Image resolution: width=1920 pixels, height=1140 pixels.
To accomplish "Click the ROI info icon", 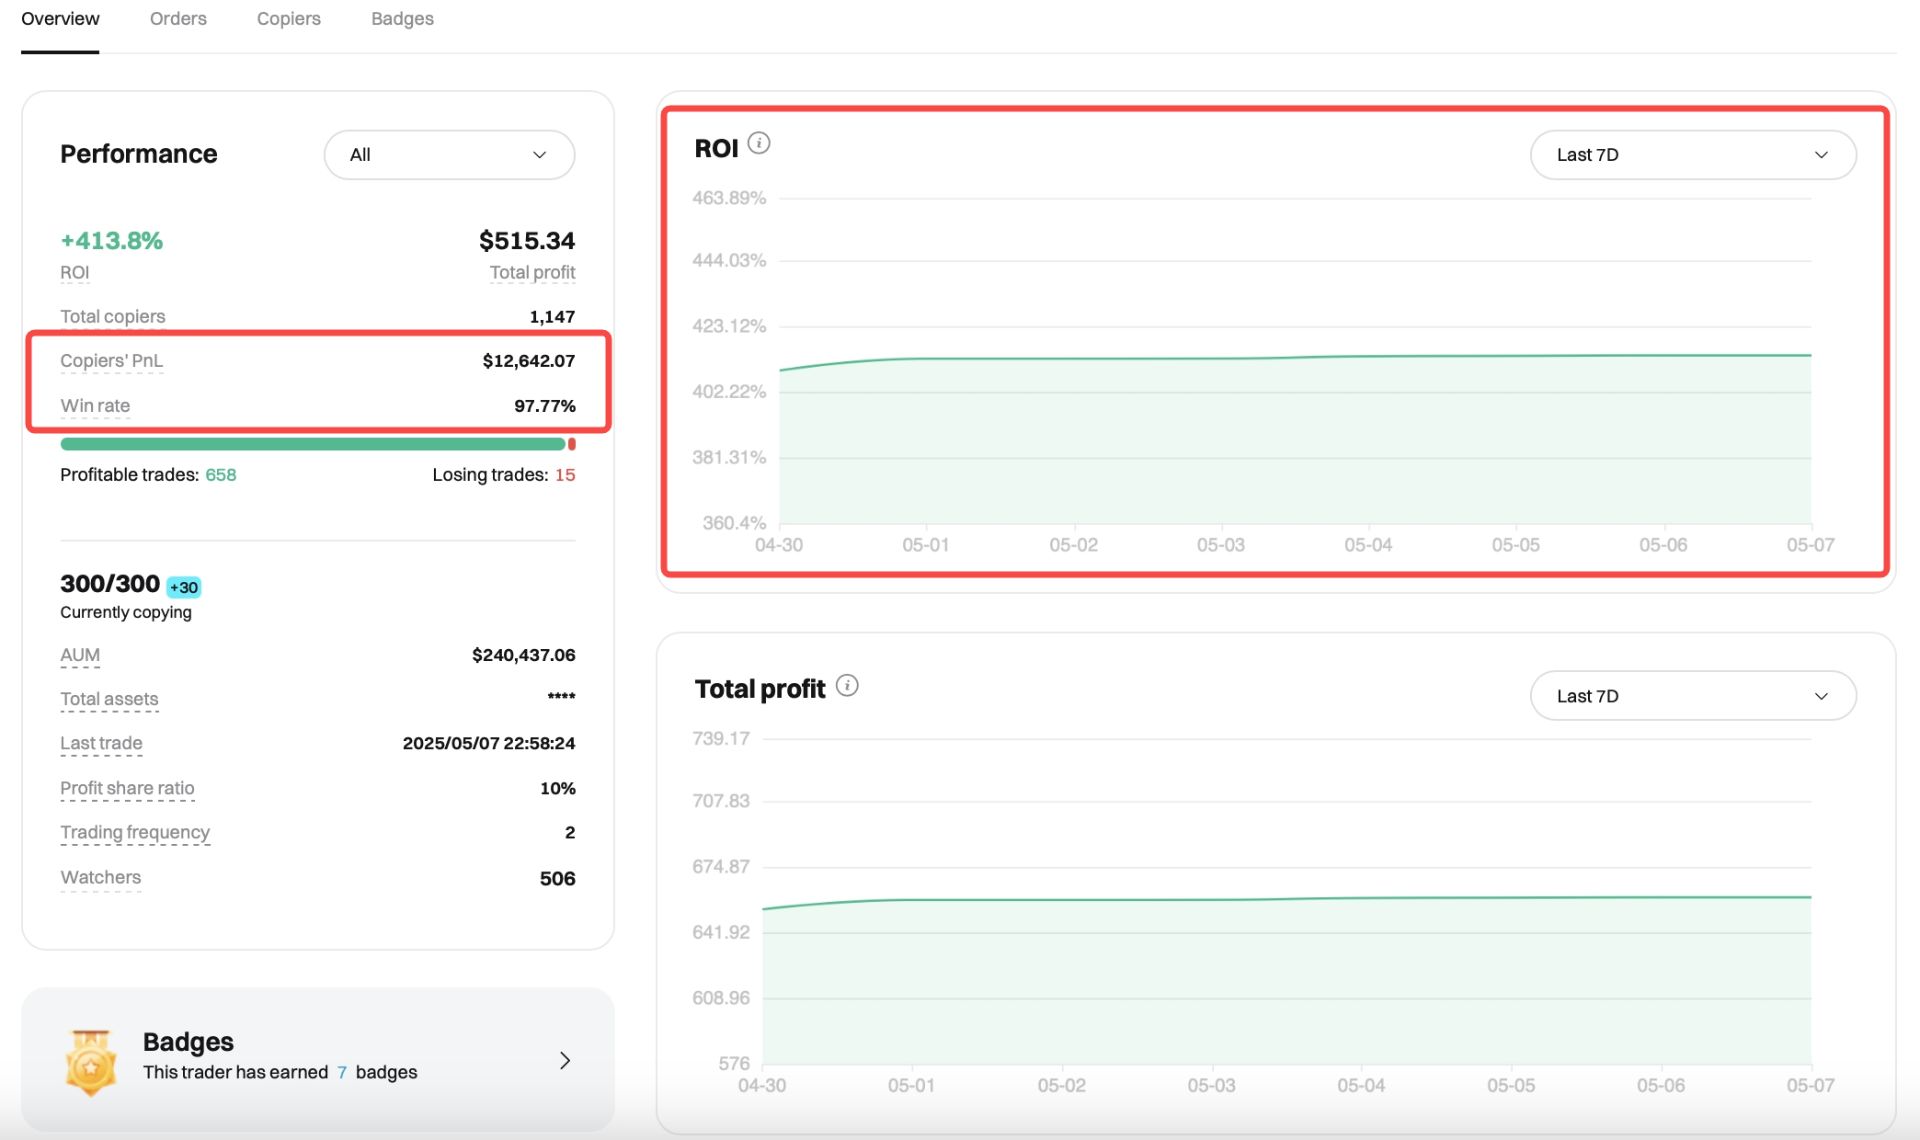I will coord(759,144).
